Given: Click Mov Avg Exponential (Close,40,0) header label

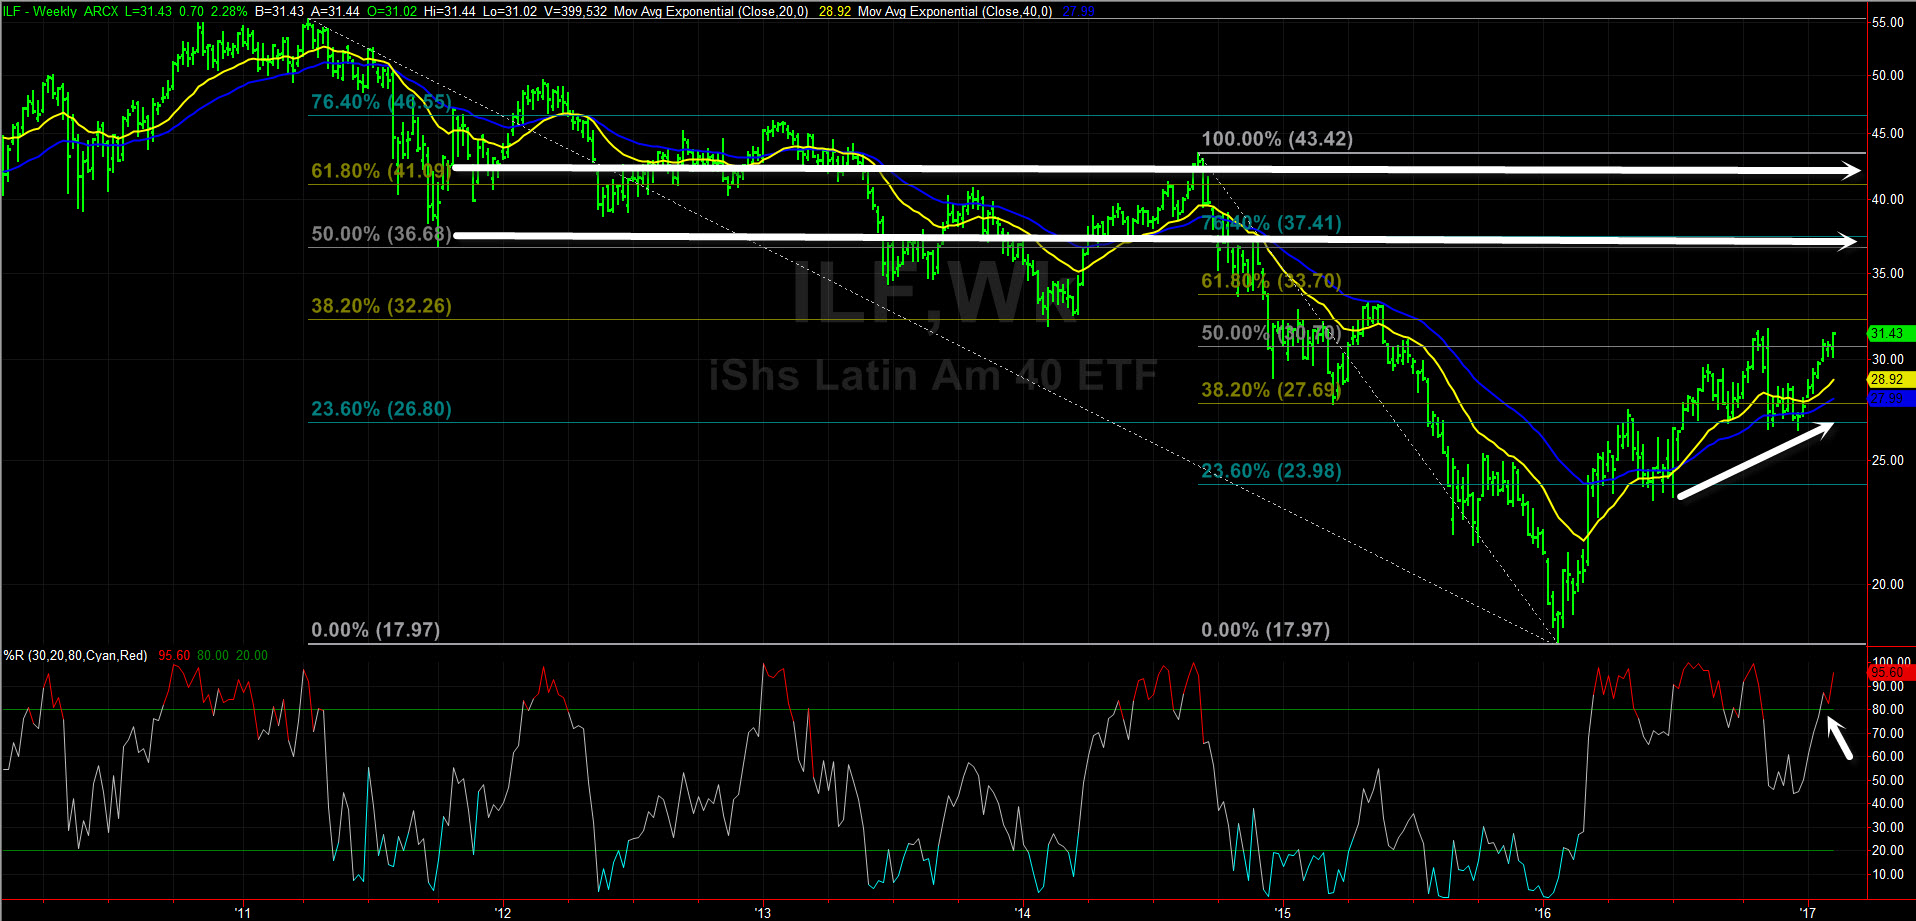Looking at the screenshot, I should (x=955, y=11).
